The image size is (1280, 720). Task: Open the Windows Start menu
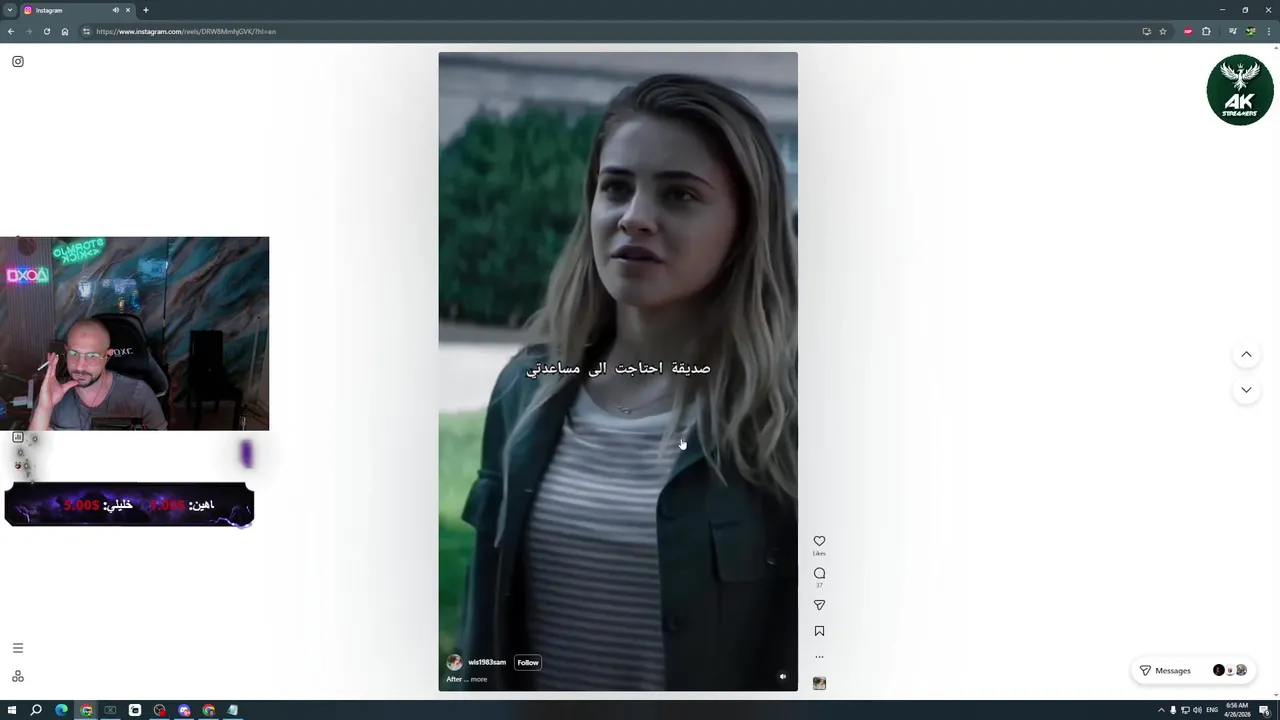pyautogui.click(x=12, y=710)
